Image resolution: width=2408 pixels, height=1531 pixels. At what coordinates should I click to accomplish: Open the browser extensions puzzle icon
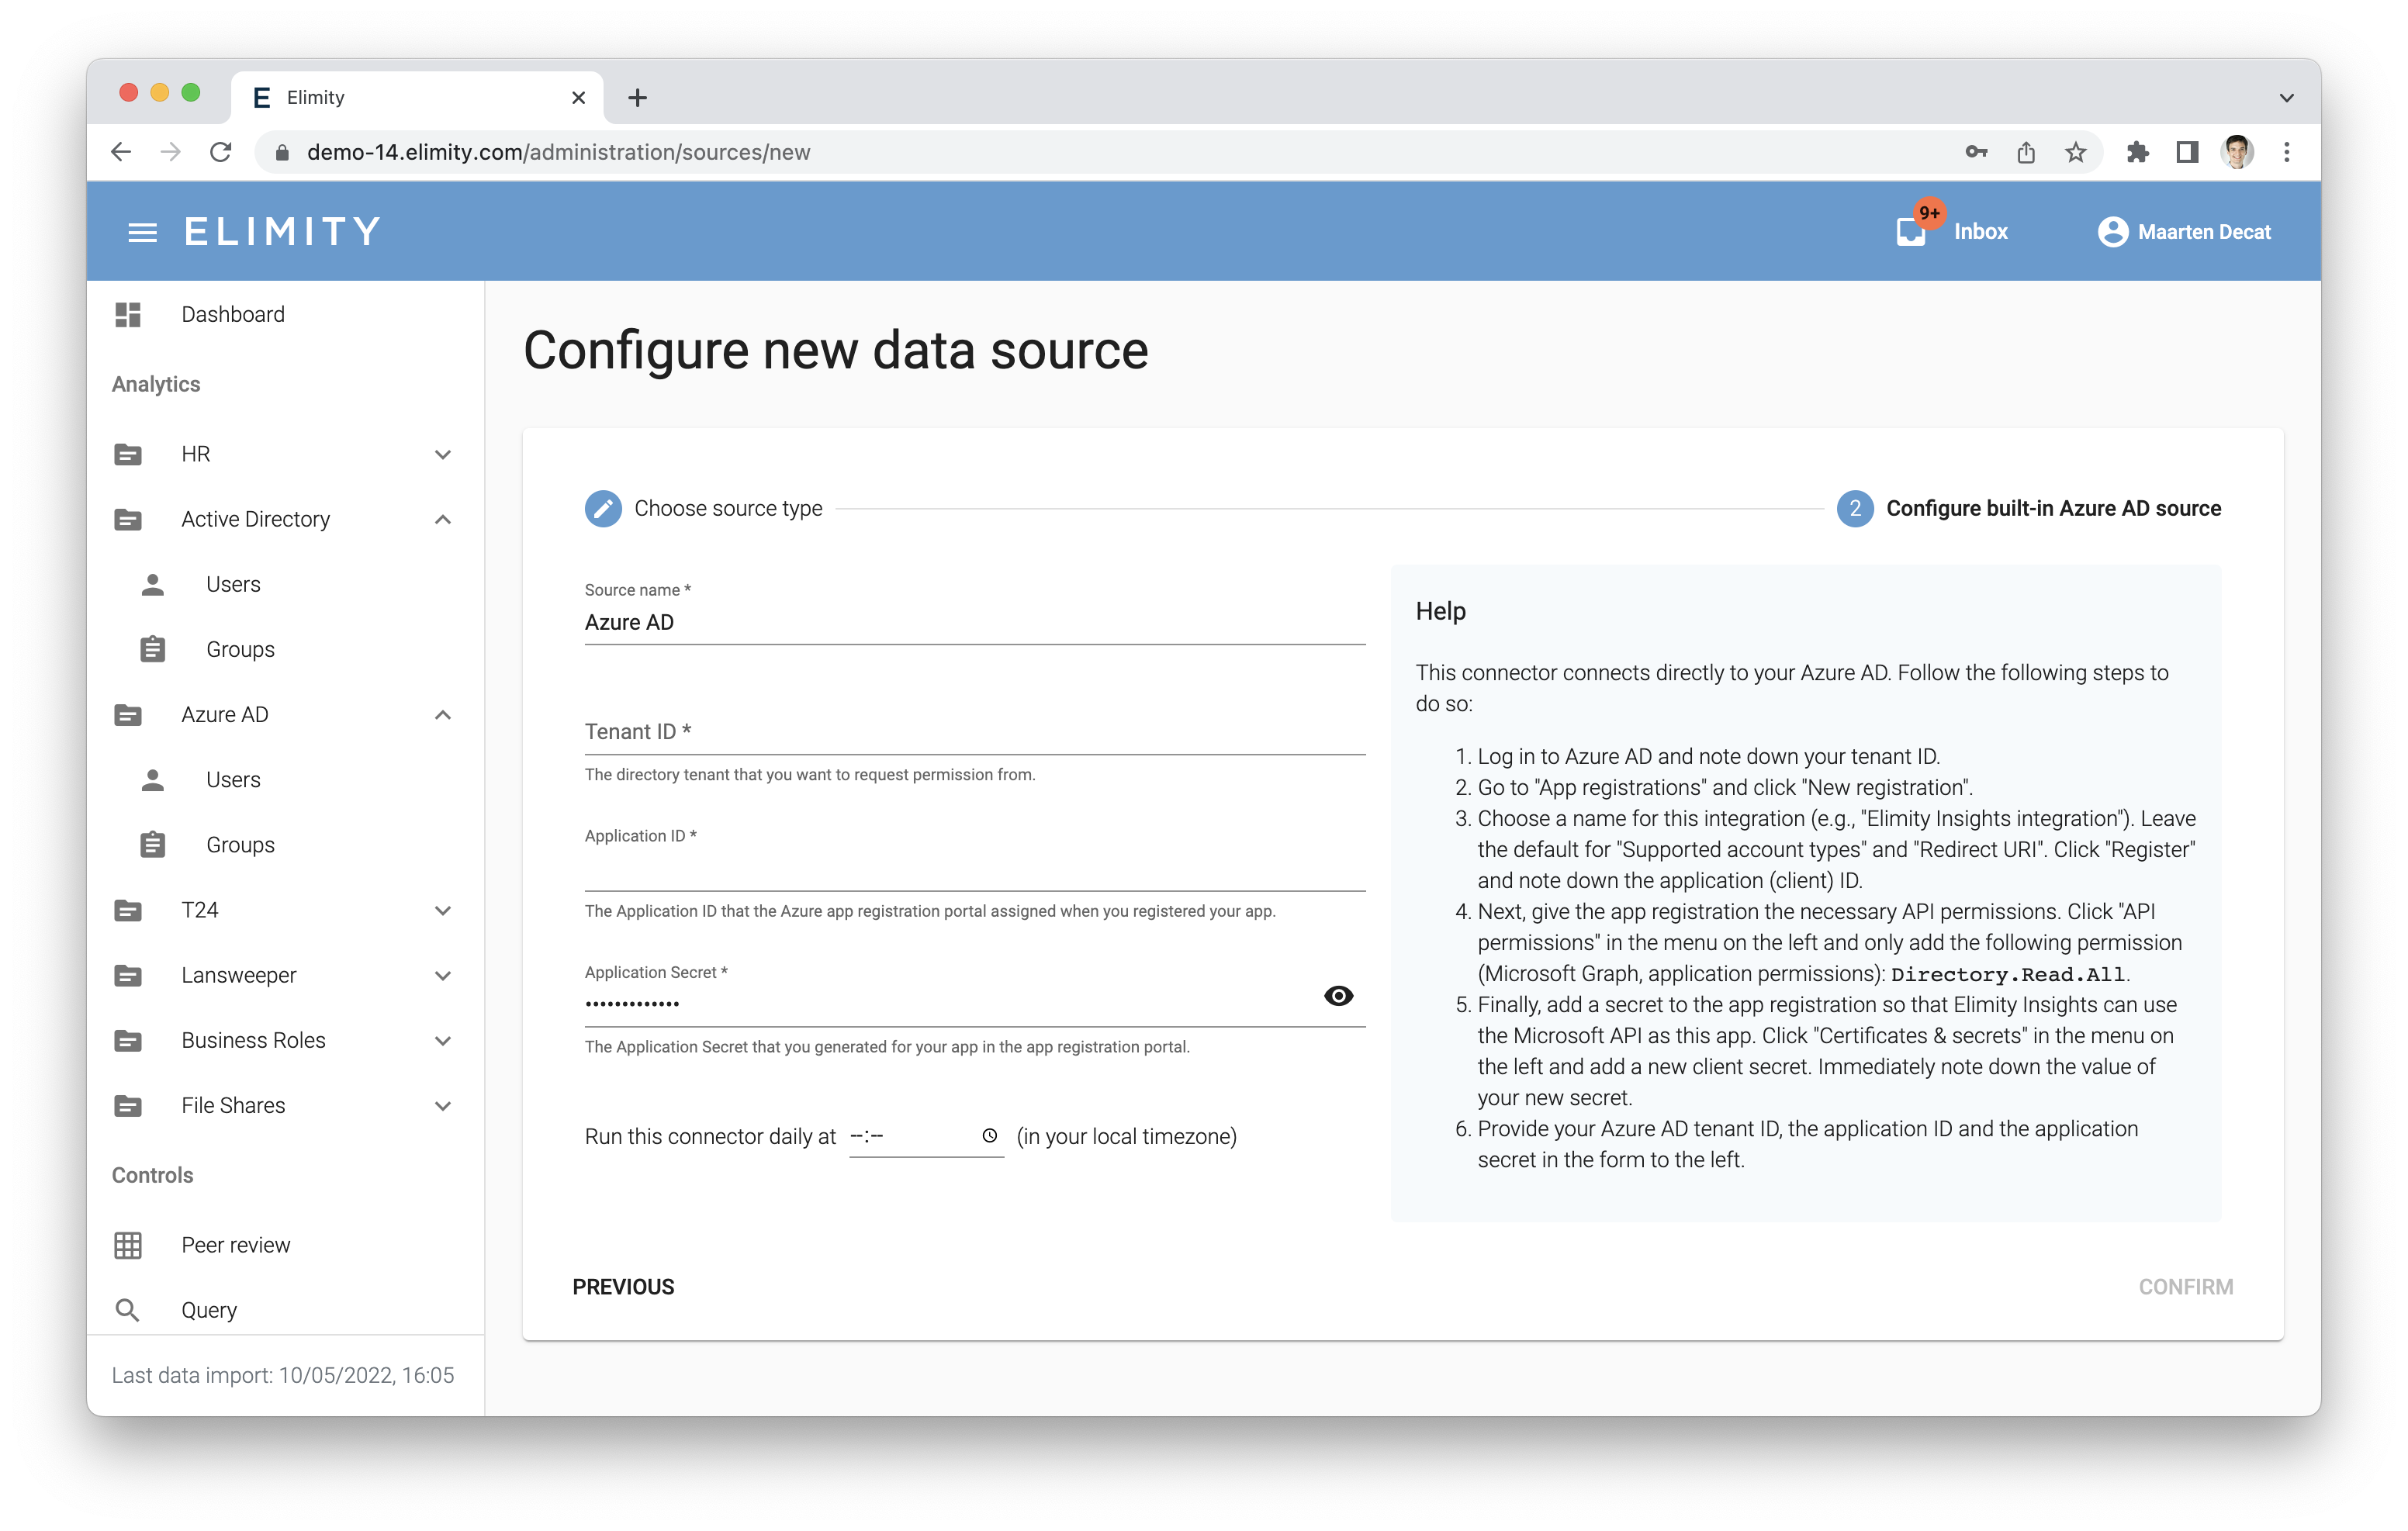tap(2137, 152)
